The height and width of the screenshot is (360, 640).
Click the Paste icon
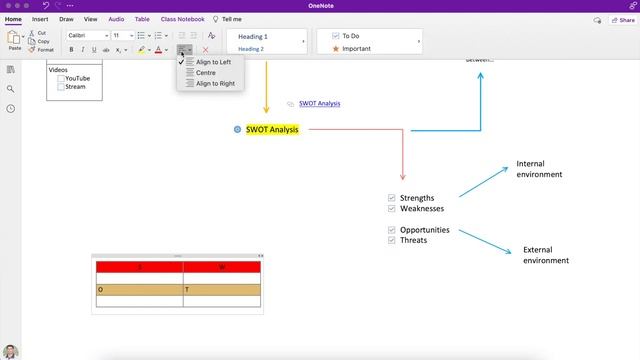tap(13, 38)
